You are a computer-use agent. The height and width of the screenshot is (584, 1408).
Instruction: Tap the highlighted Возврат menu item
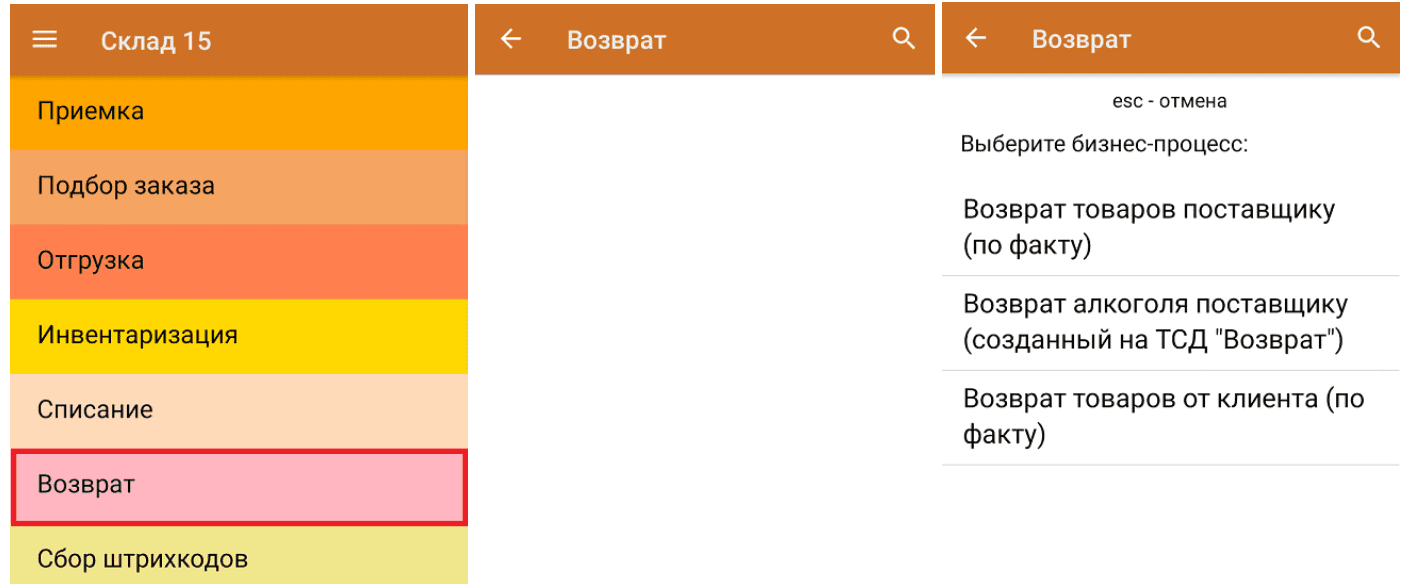click(238, 485)
